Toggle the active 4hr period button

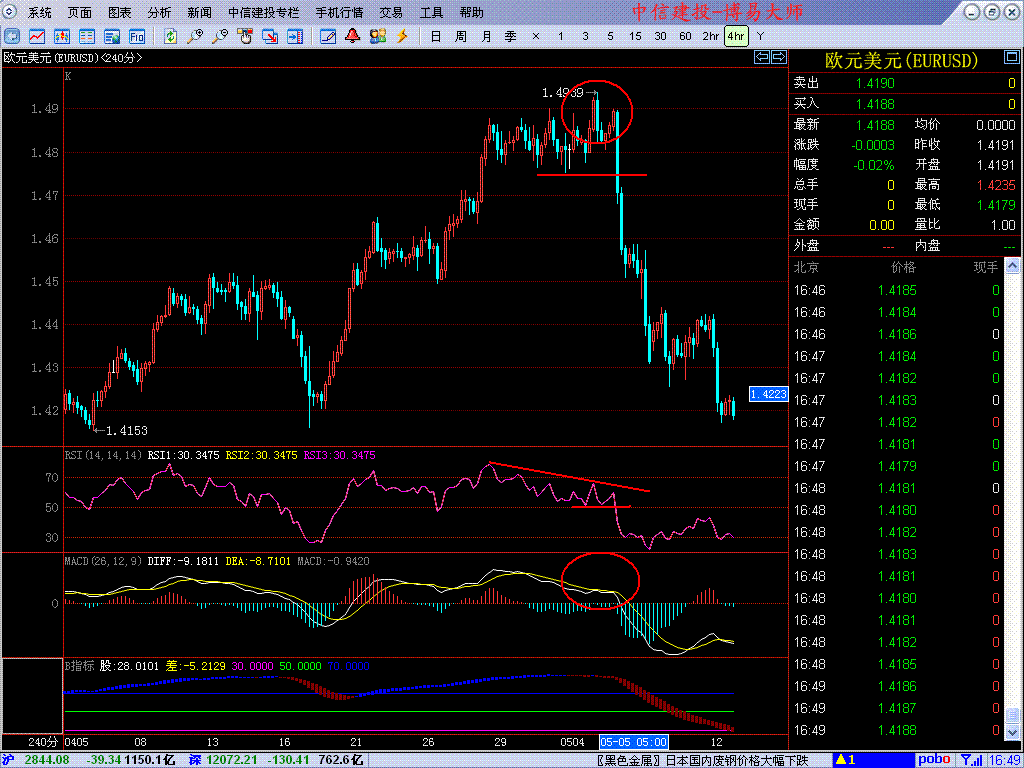pyautogui.click(x=736, y=37)
